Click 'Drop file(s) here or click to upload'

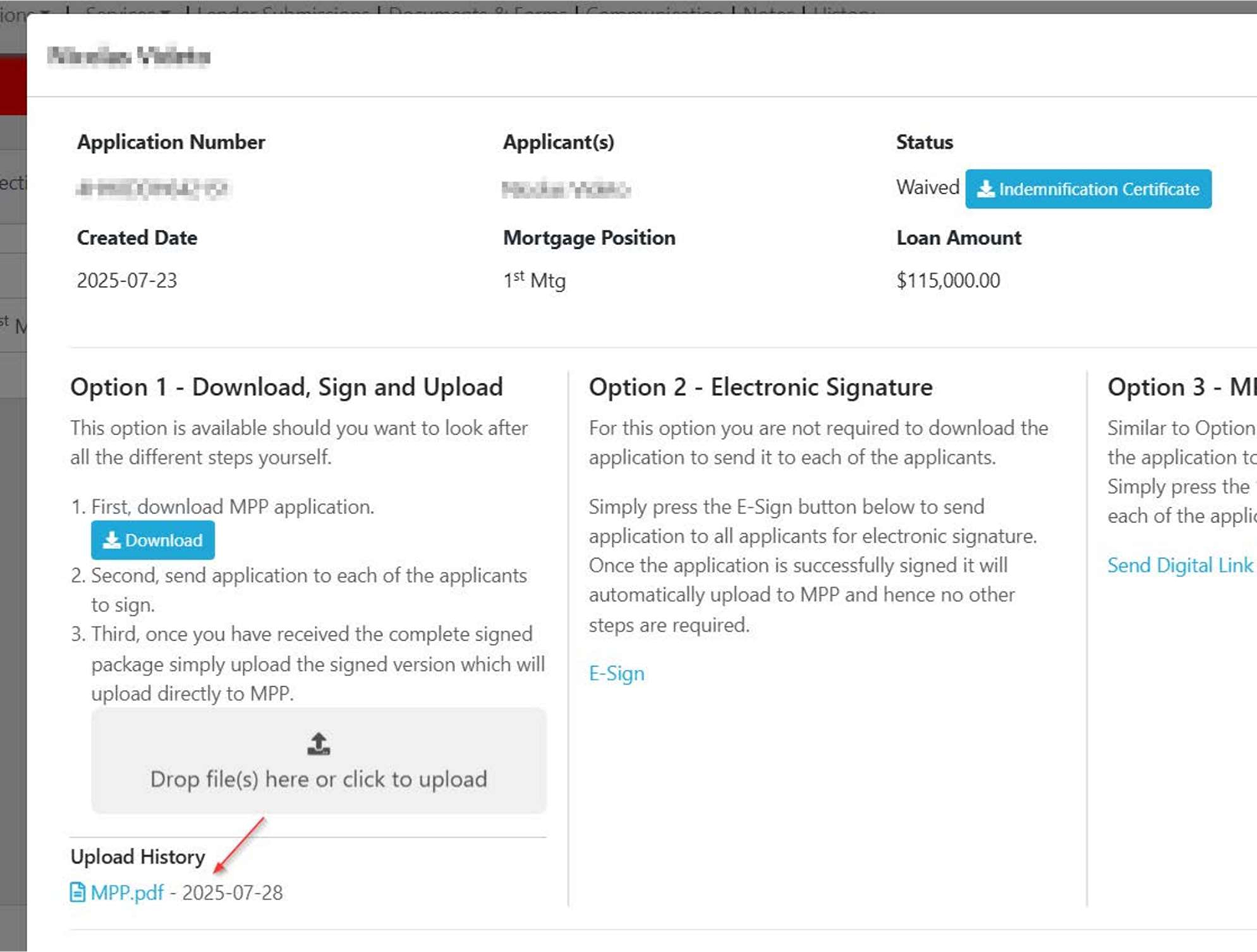click(x=318, y=779)
